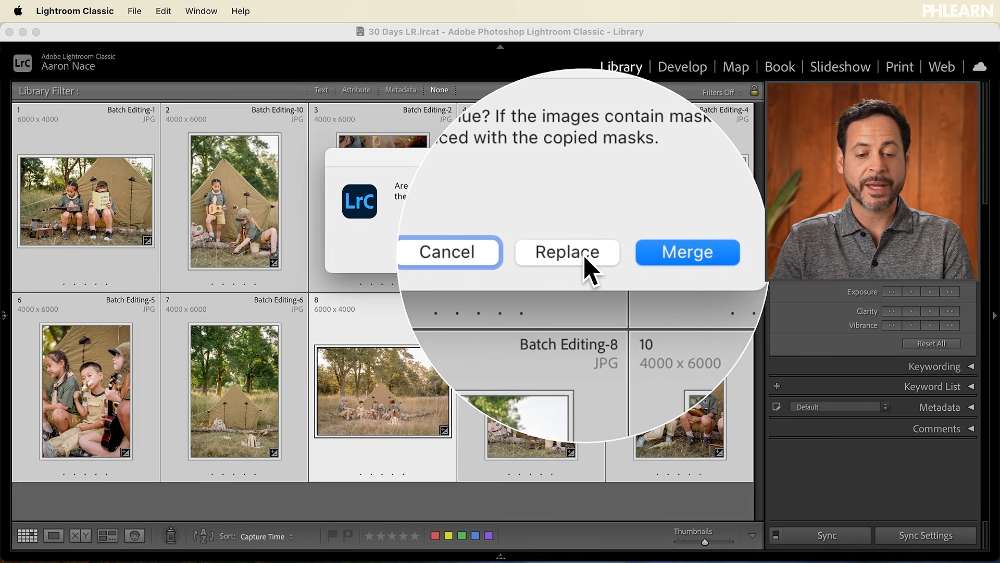Image resolution: width=1000 pixels, height=563 pixels.
Task: Open the Edit menu
Action: coord(163,11)
